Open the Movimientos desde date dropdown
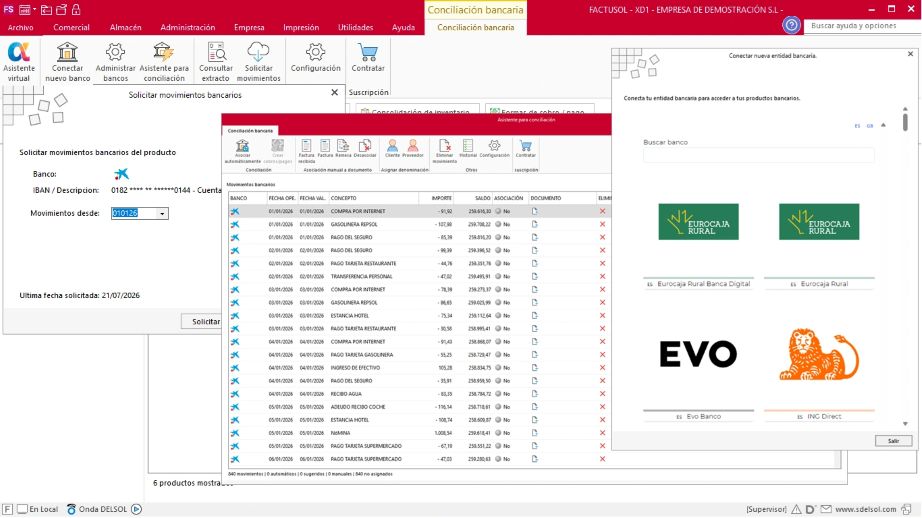This screenshot has width=922, height=518. (162, 213)
